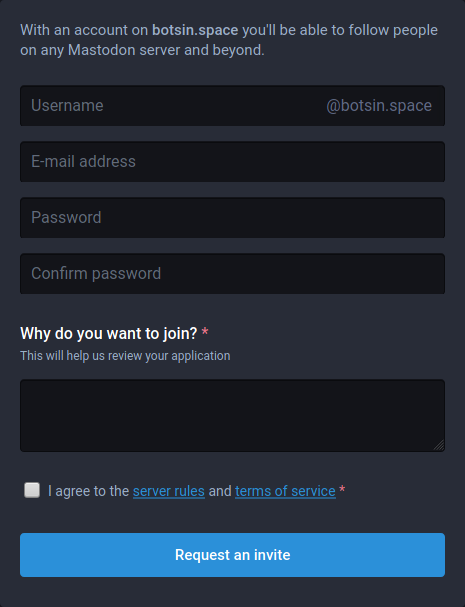Click the @botsin.space domain suffix
The width and height of the screenshot is (465, 607).
[x=379, y=106]
